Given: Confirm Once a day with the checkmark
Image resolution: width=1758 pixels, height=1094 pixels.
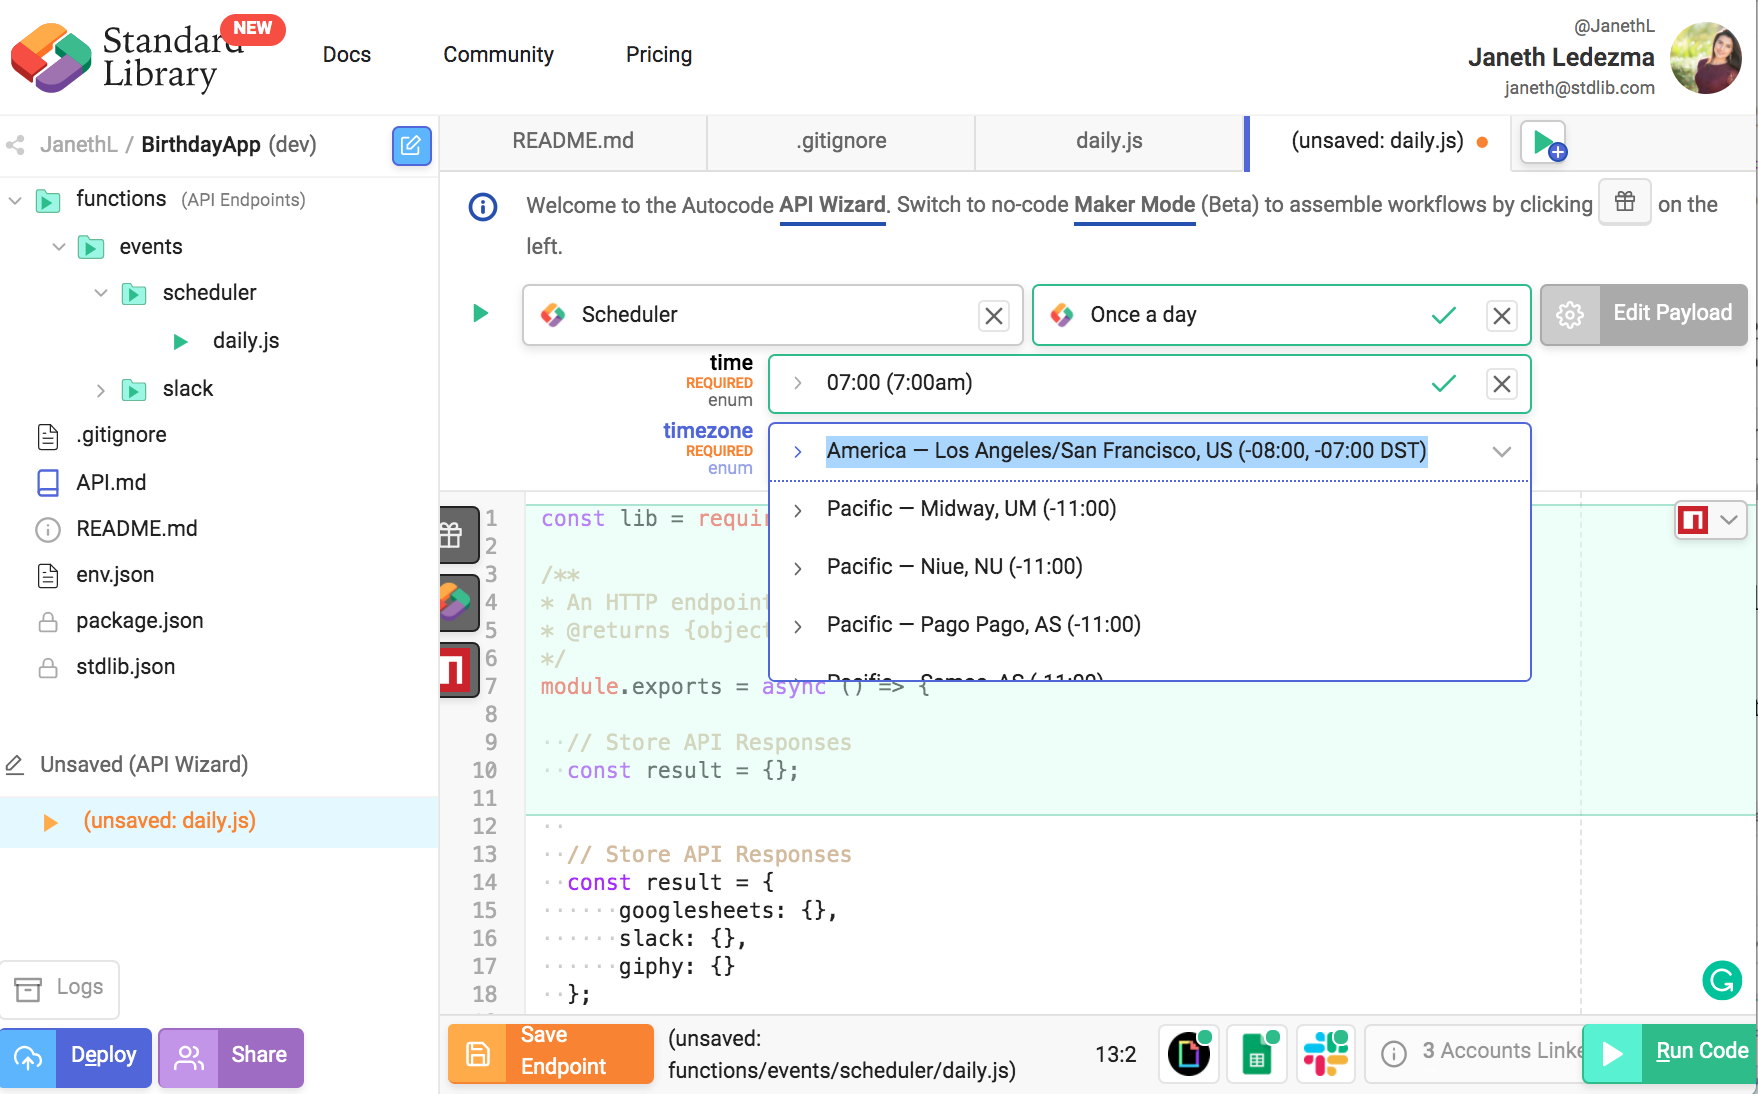Looking at the screenshot, I should pyautogui.click(x=1444, y=316).
